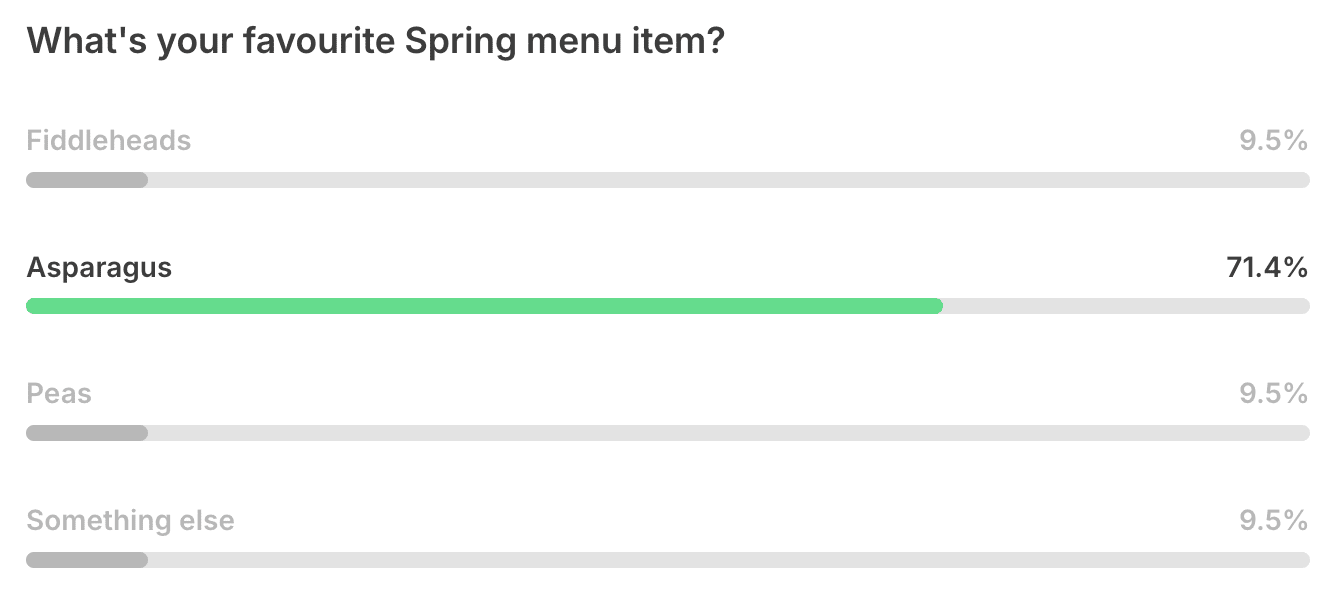Click the Peas gray progress bar
Image resolution: width=1332 pixels, height=594 pixels.
(668, 433)
